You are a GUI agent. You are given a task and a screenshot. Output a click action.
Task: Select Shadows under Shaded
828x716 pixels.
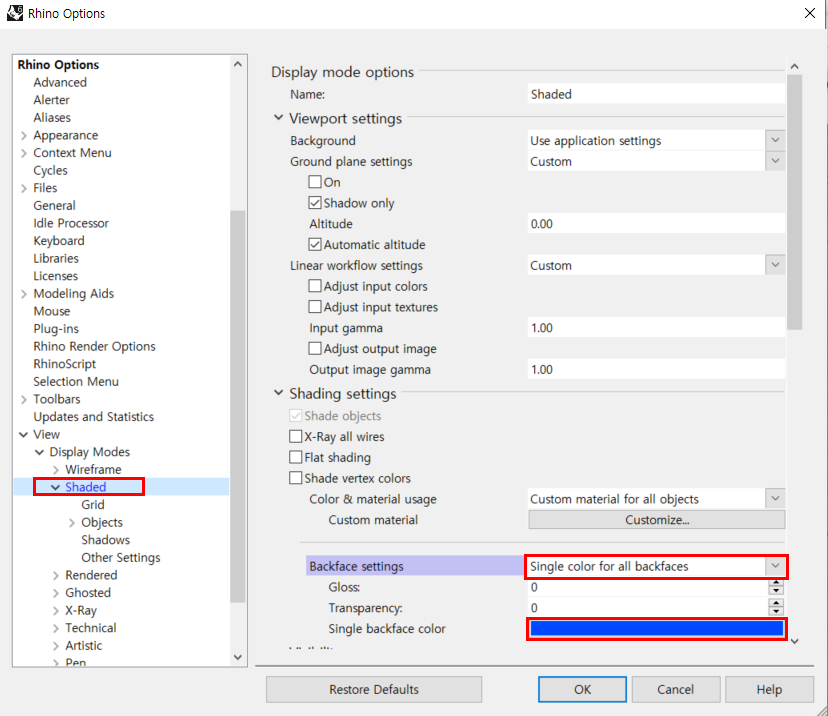(106, 540)
